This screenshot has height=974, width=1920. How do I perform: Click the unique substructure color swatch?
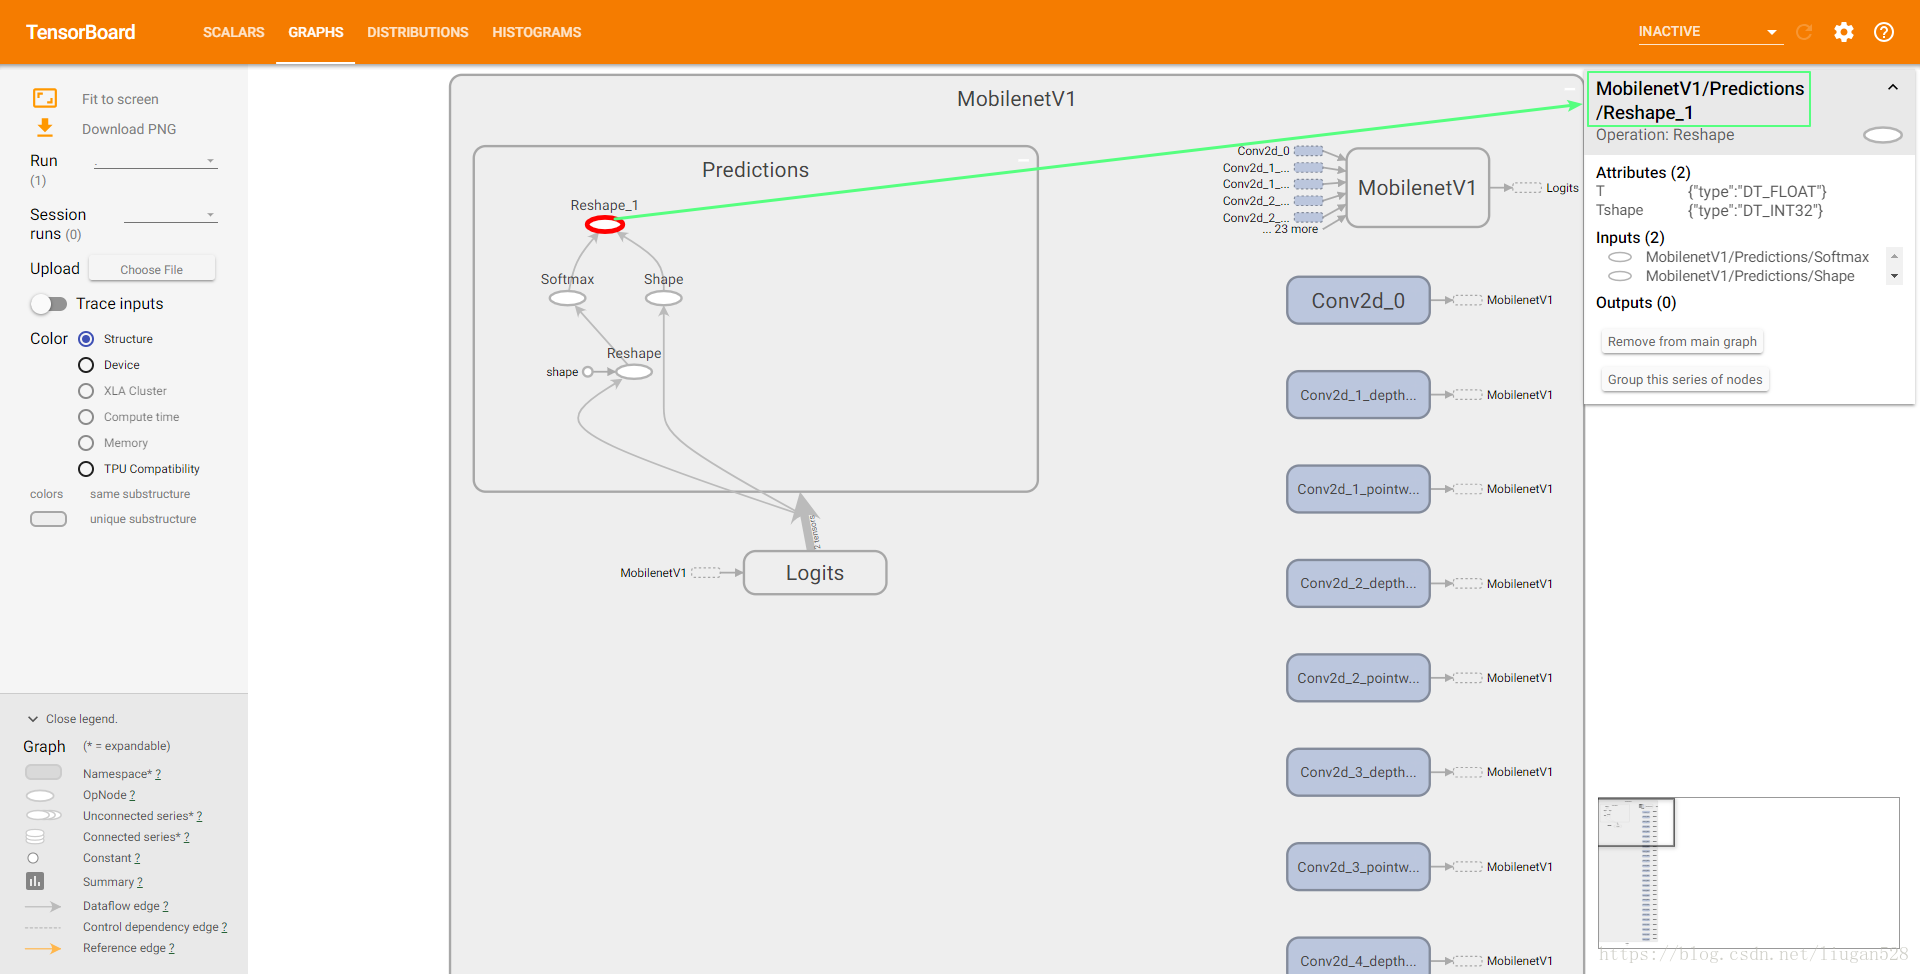point(48,519)
